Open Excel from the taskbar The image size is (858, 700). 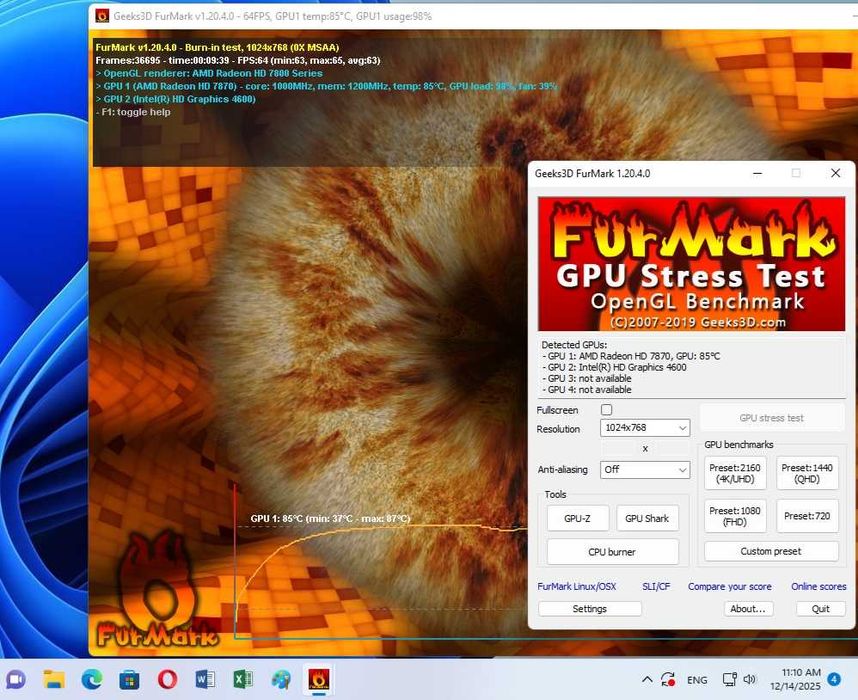point(243,680)
